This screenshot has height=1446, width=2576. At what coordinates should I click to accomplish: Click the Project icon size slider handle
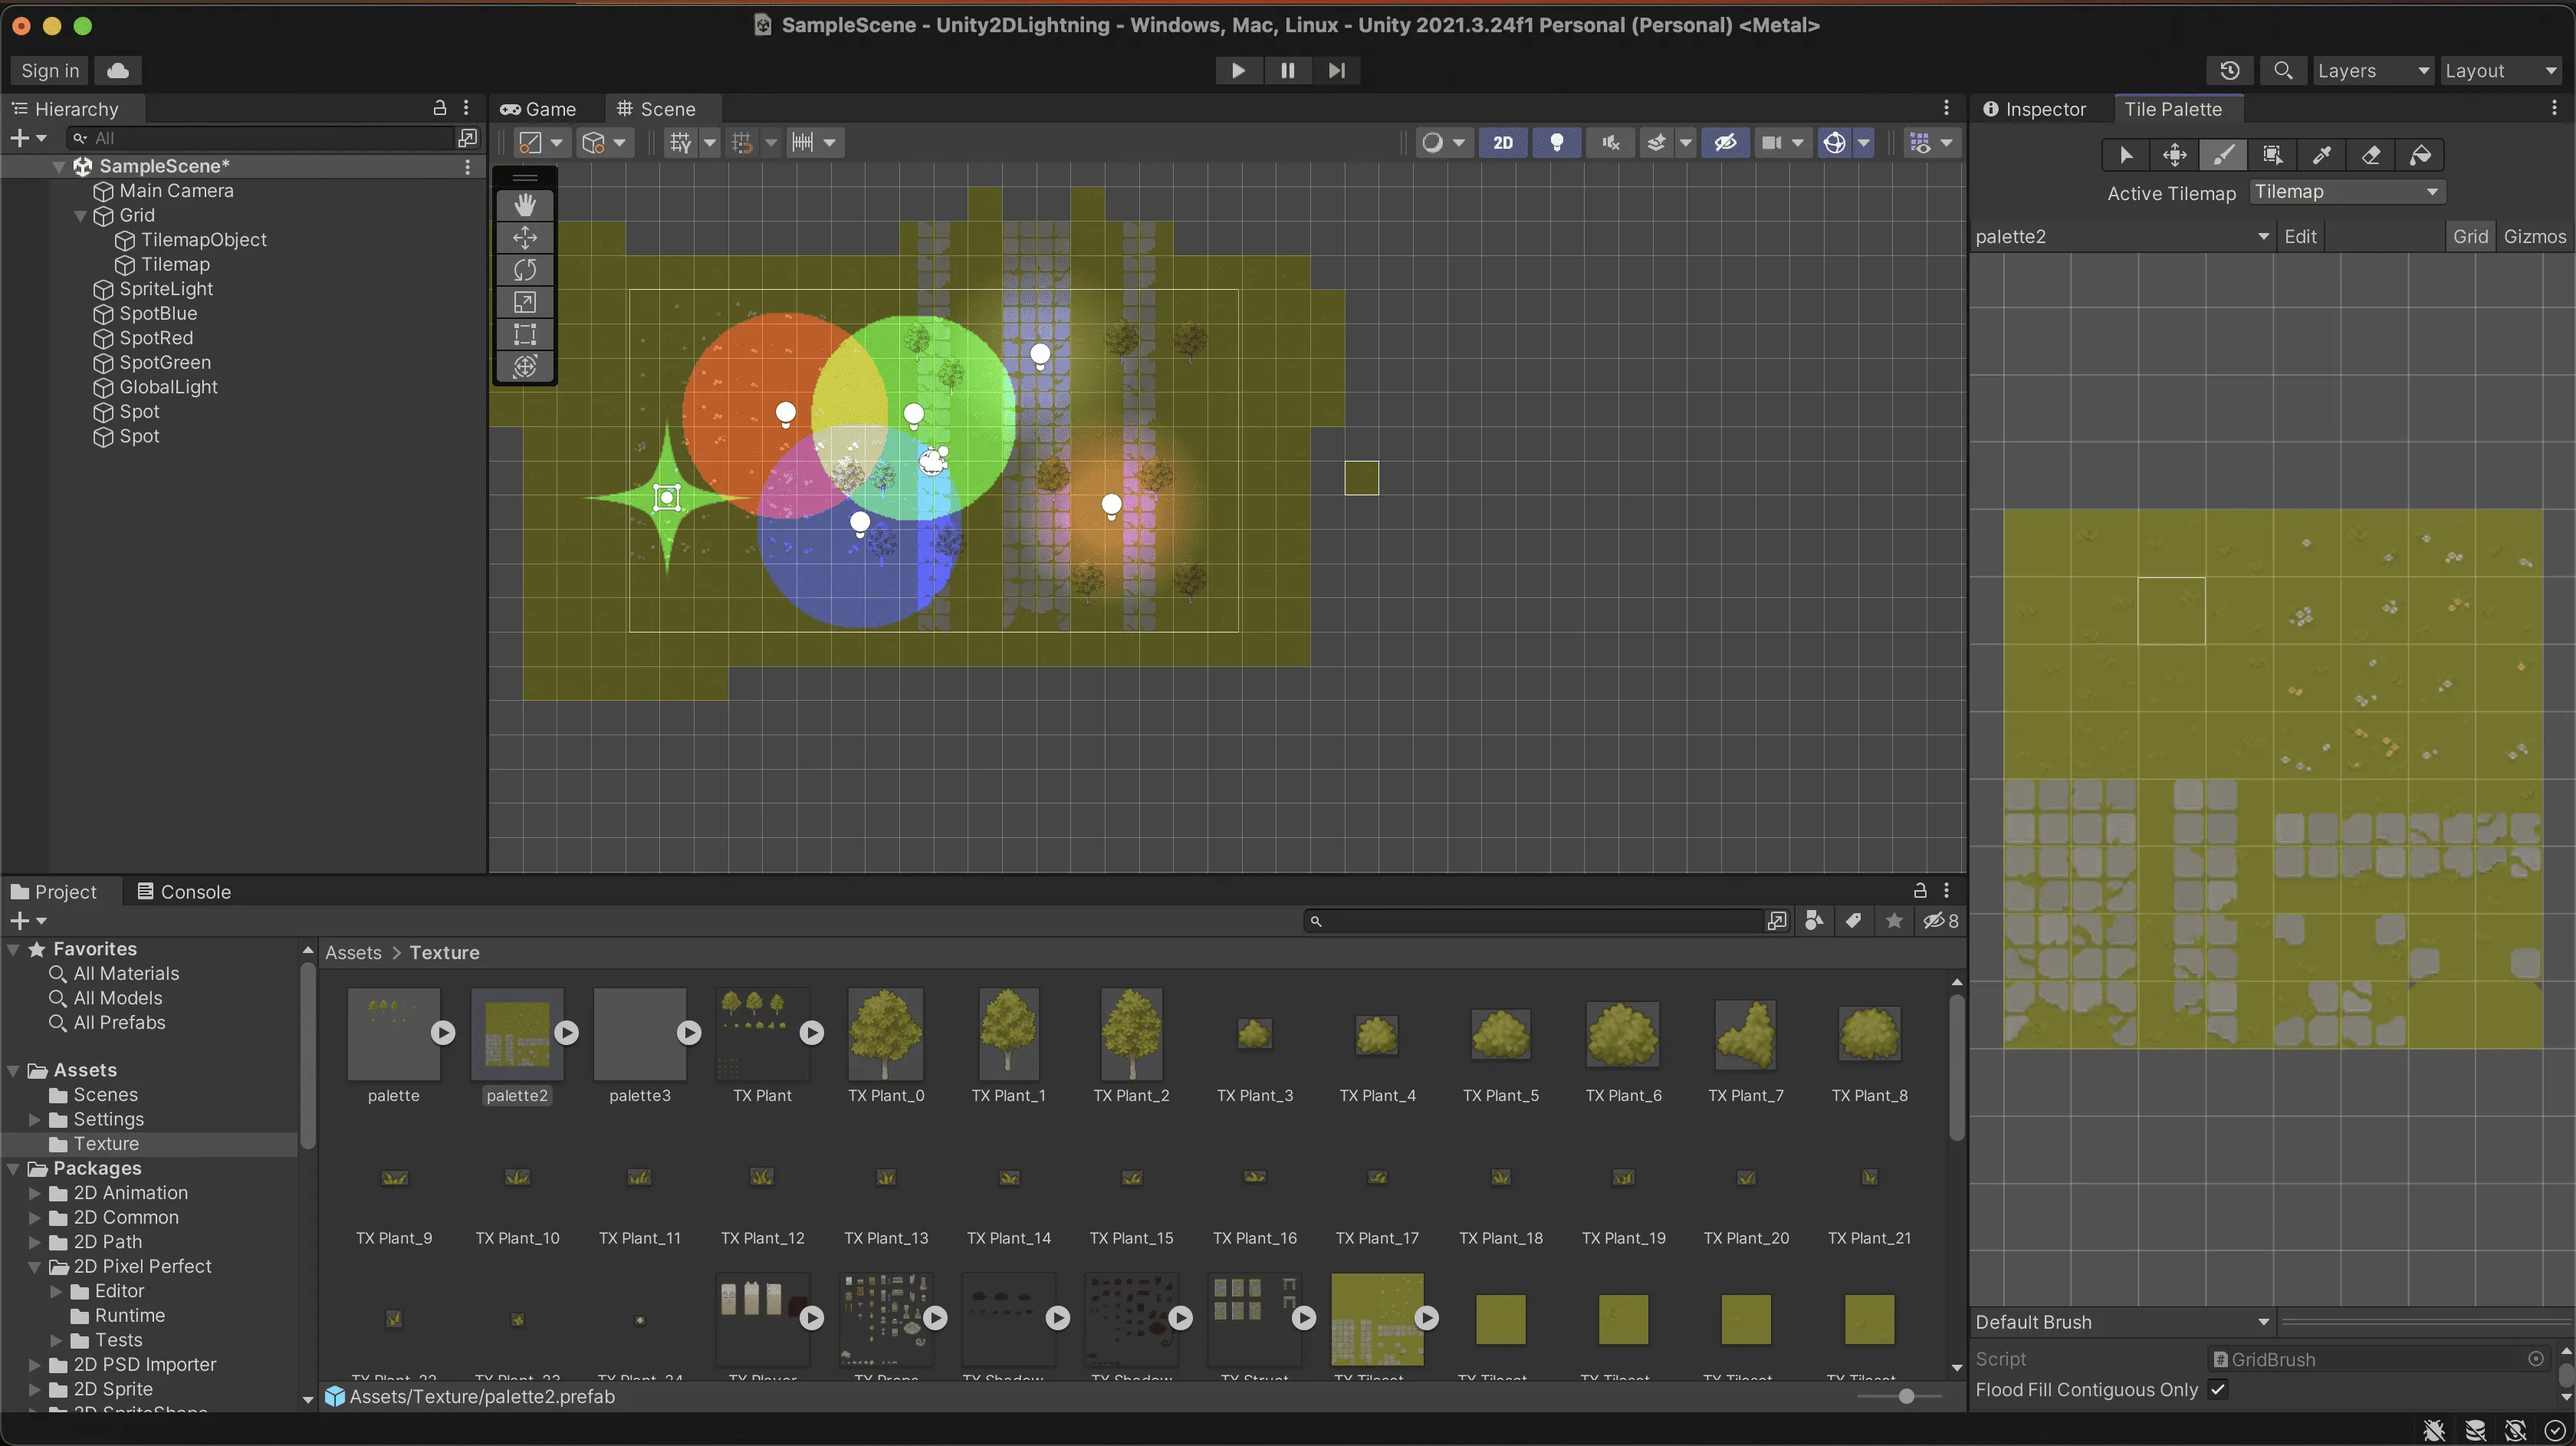(1906, 1396)
